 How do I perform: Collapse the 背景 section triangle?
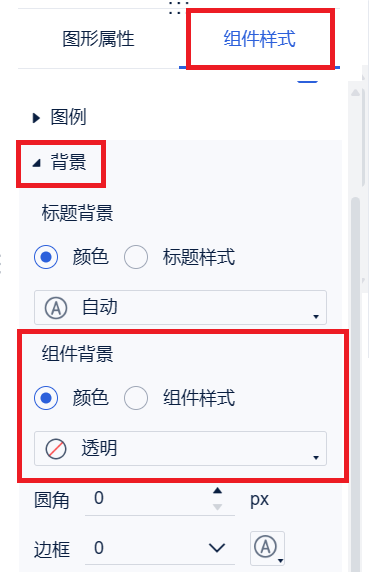tap(36, 163)
